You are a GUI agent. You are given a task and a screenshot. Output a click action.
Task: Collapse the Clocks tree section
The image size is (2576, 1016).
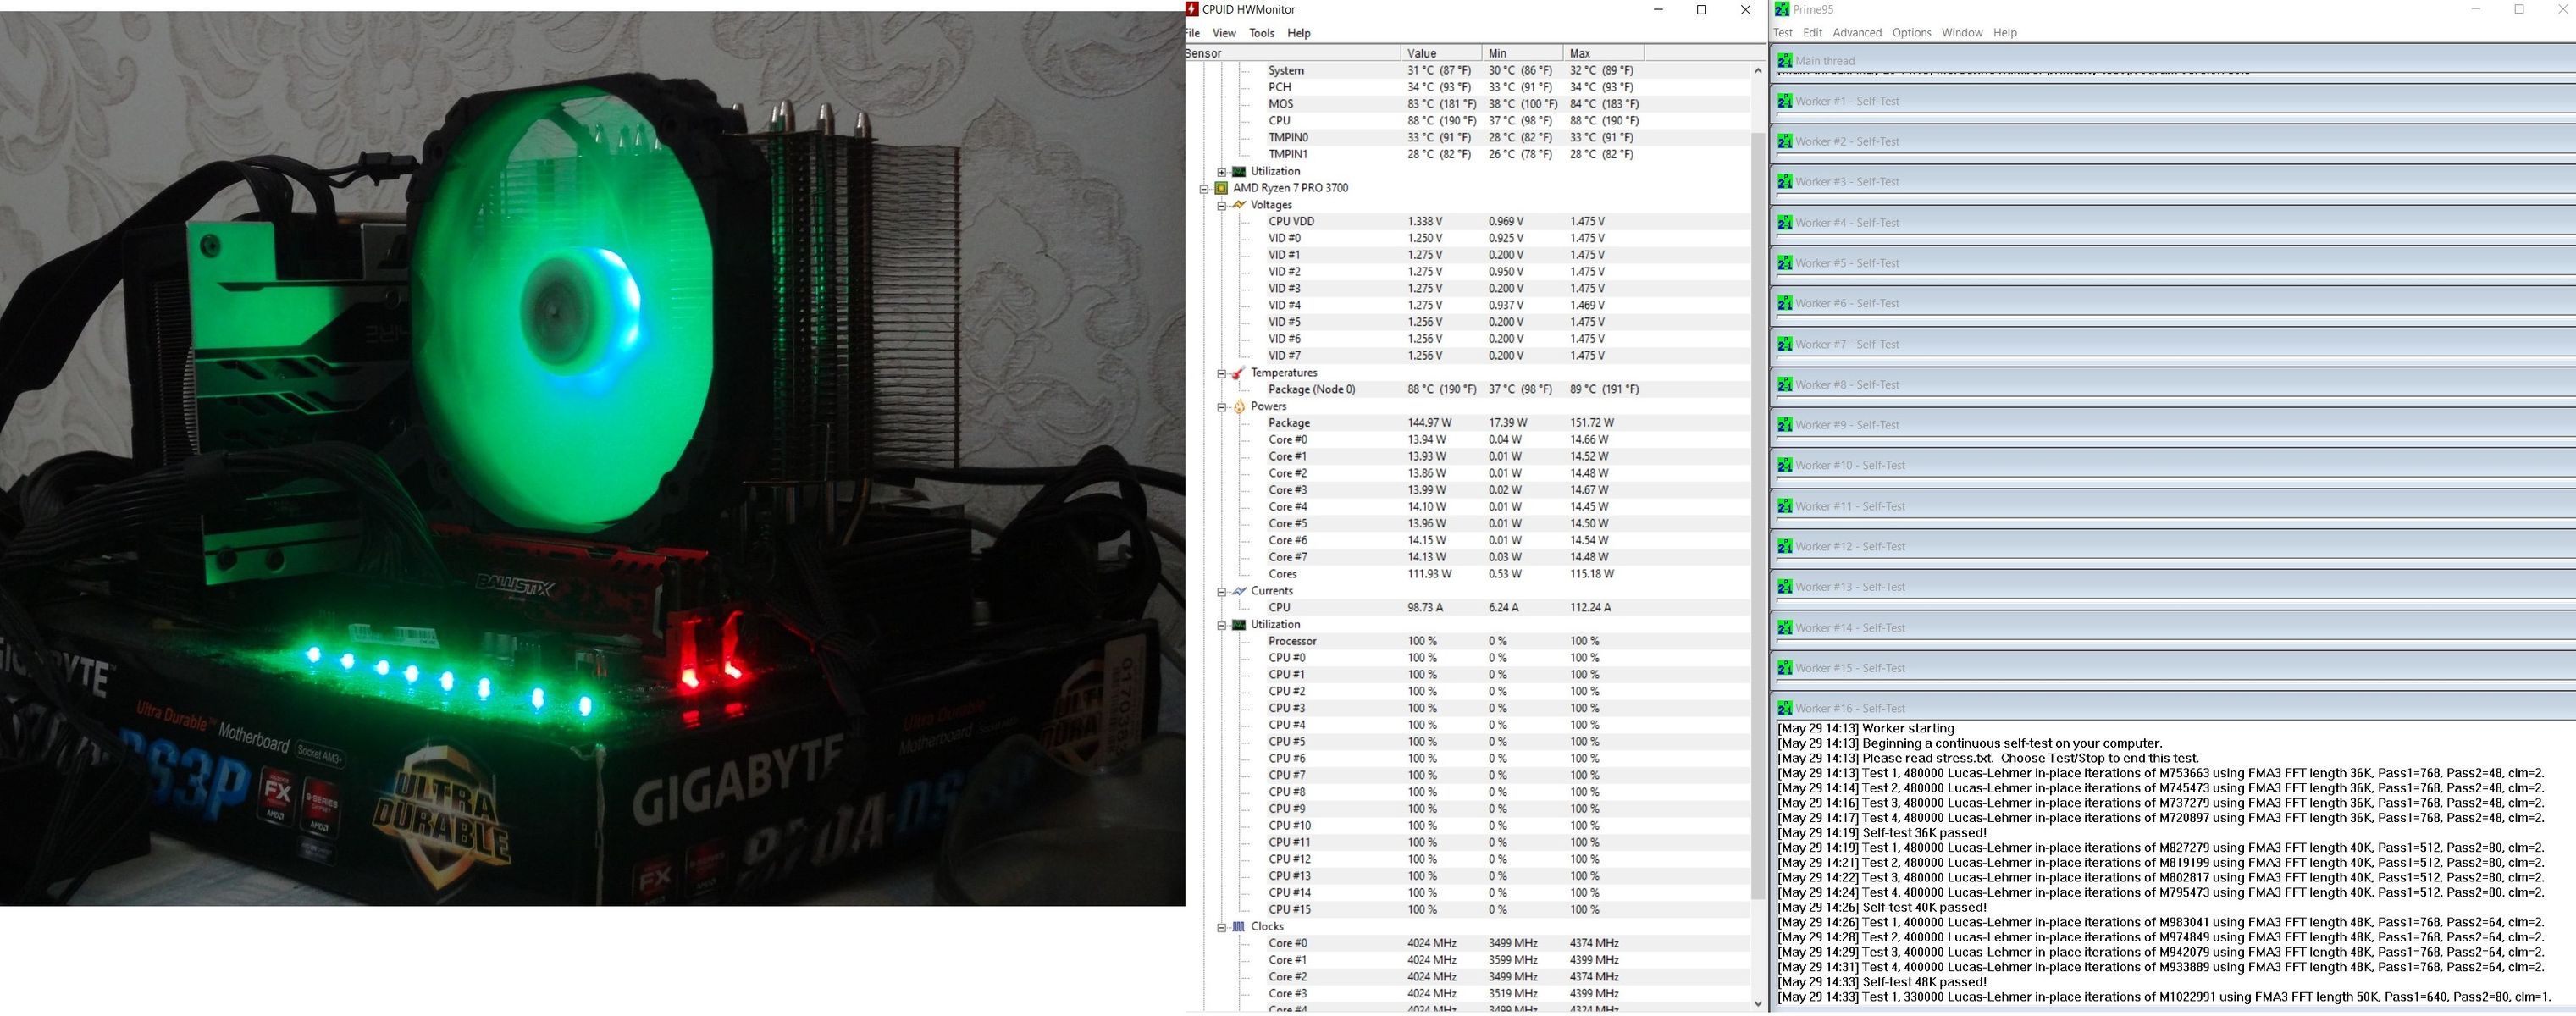click(1221, 927)
